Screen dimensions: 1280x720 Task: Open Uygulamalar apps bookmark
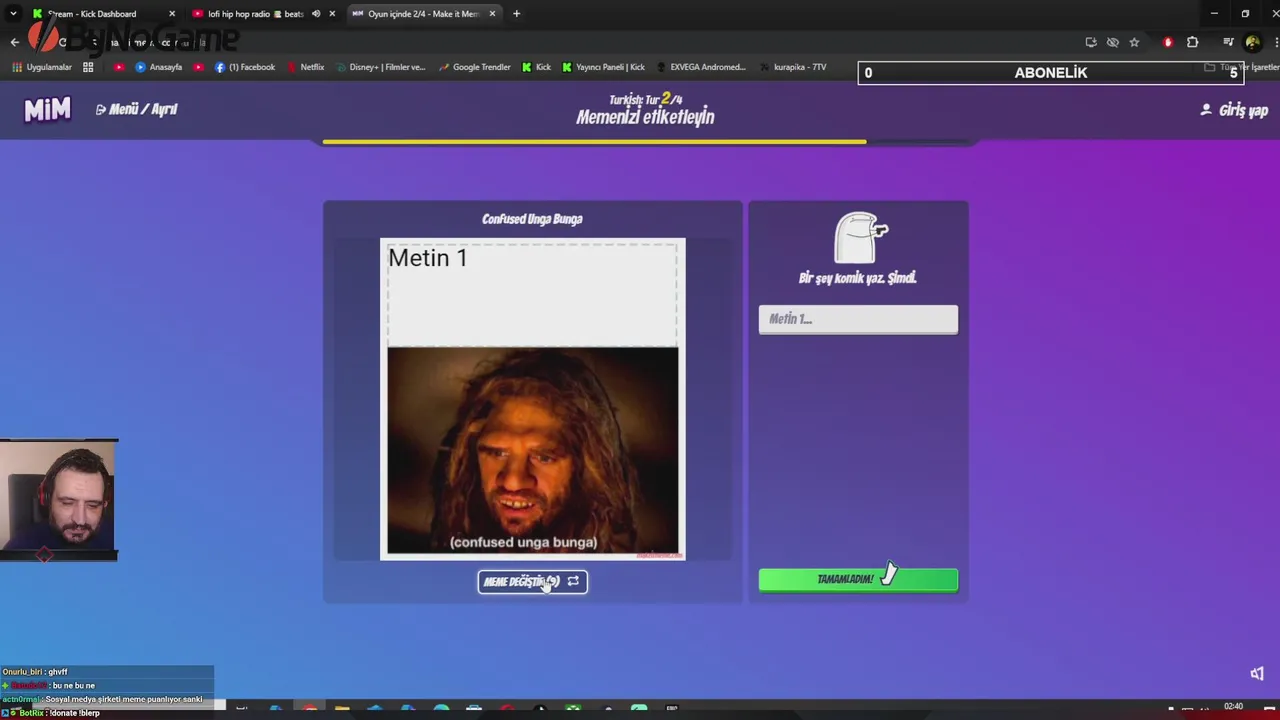pyautogui.click(x=41, y=67)
